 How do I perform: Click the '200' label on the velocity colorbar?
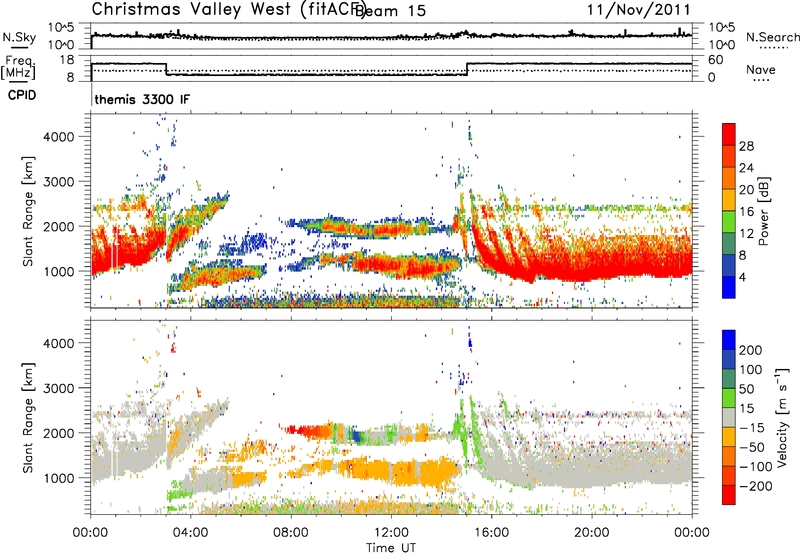pos(751,350)
